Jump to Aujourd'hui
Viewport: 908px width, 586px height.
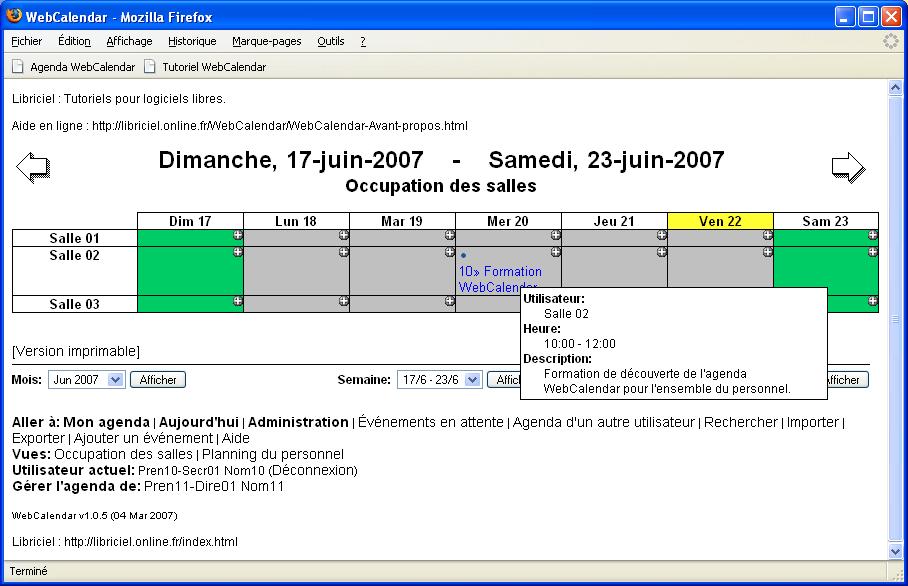point(199,422)
